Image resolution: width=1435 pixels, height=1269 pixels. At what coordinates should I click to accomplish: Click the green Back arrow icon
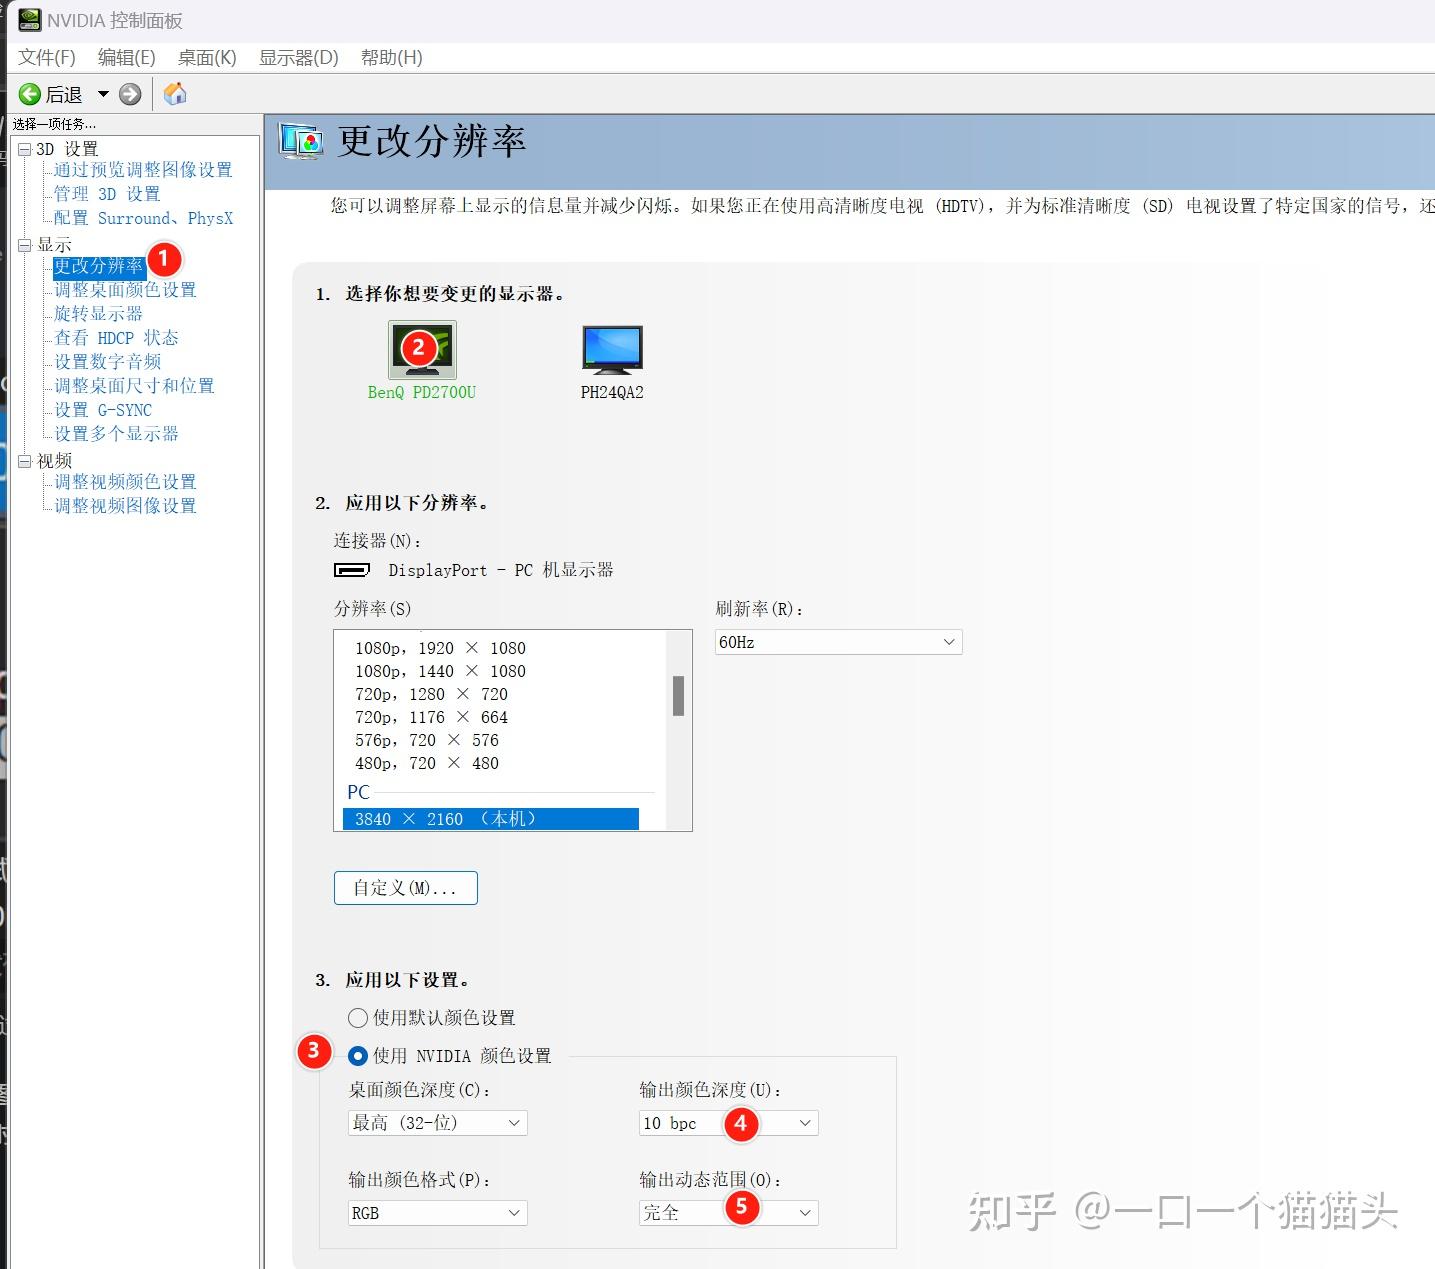[30, 94]
